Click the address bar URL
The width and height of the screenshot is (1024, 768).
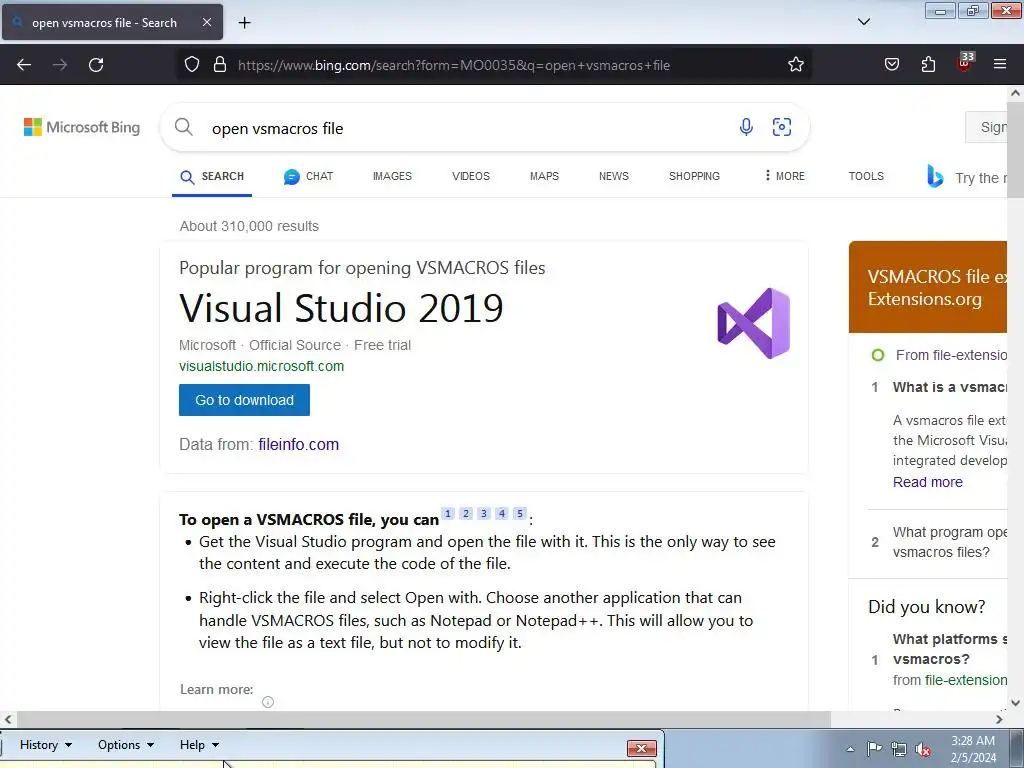(454, 65)
